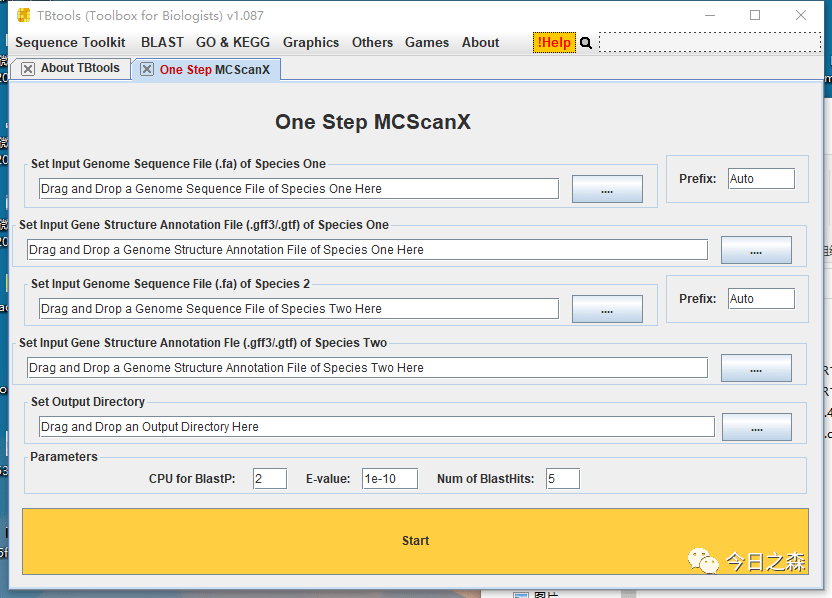The height and width of the screenshot is (598, 832).
Task: Click Species One annotation file field
Action: pos(367,250)
